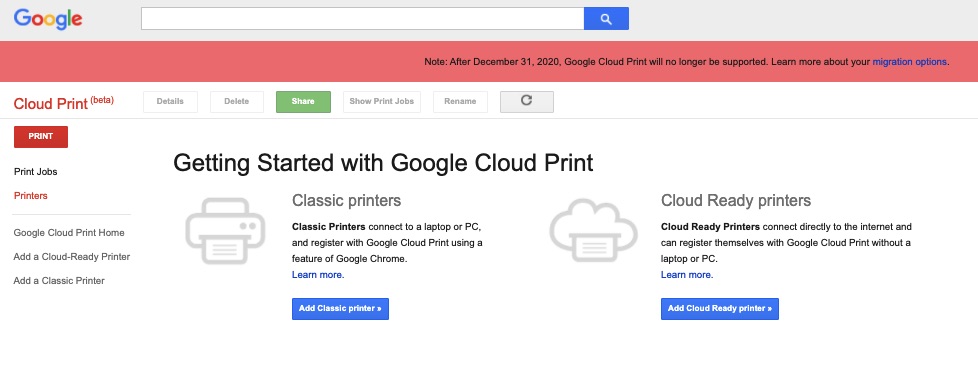Click Learn more under Cloud Ready printers
The height and width of the screenshot is (367, 978).
click(x=687, y=275)
